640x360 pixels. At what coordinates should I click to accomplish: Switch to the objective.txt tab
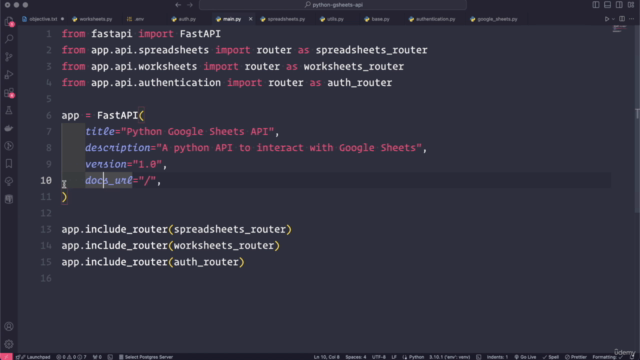coord(43,19)
